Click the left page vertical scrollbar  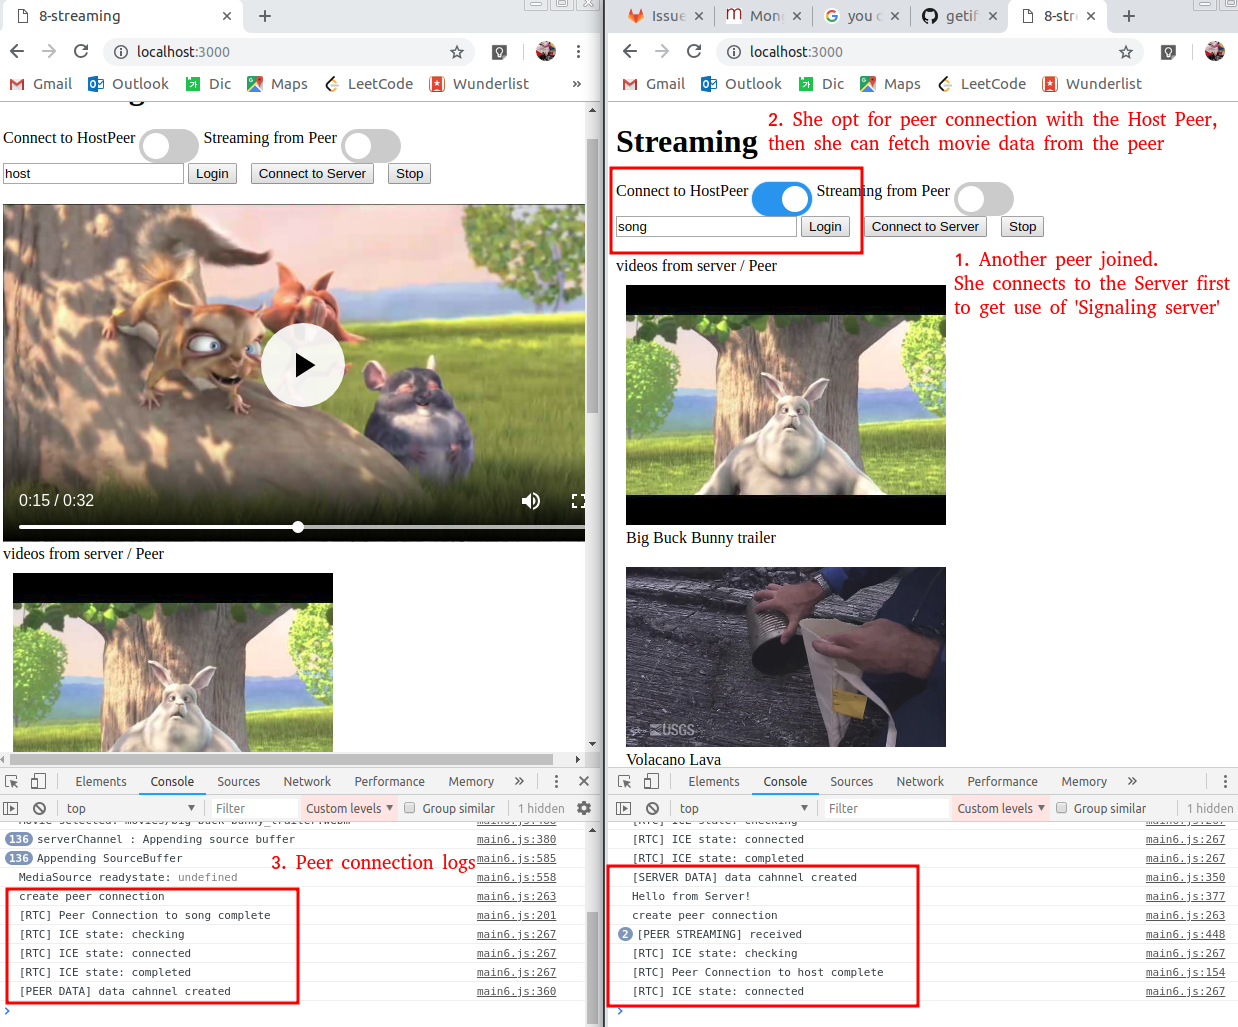point(592,275)
